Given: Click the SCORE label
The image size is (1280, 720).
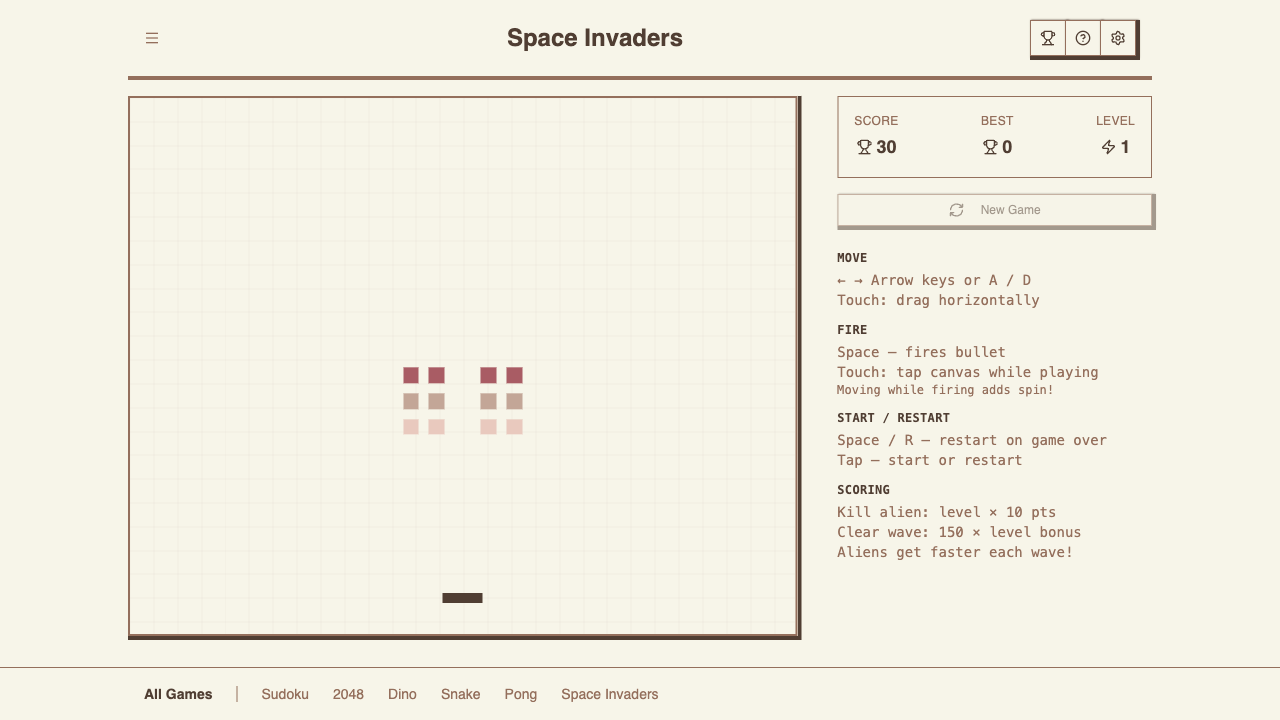Looking at the screenshot, I should [x=876, y=121].
